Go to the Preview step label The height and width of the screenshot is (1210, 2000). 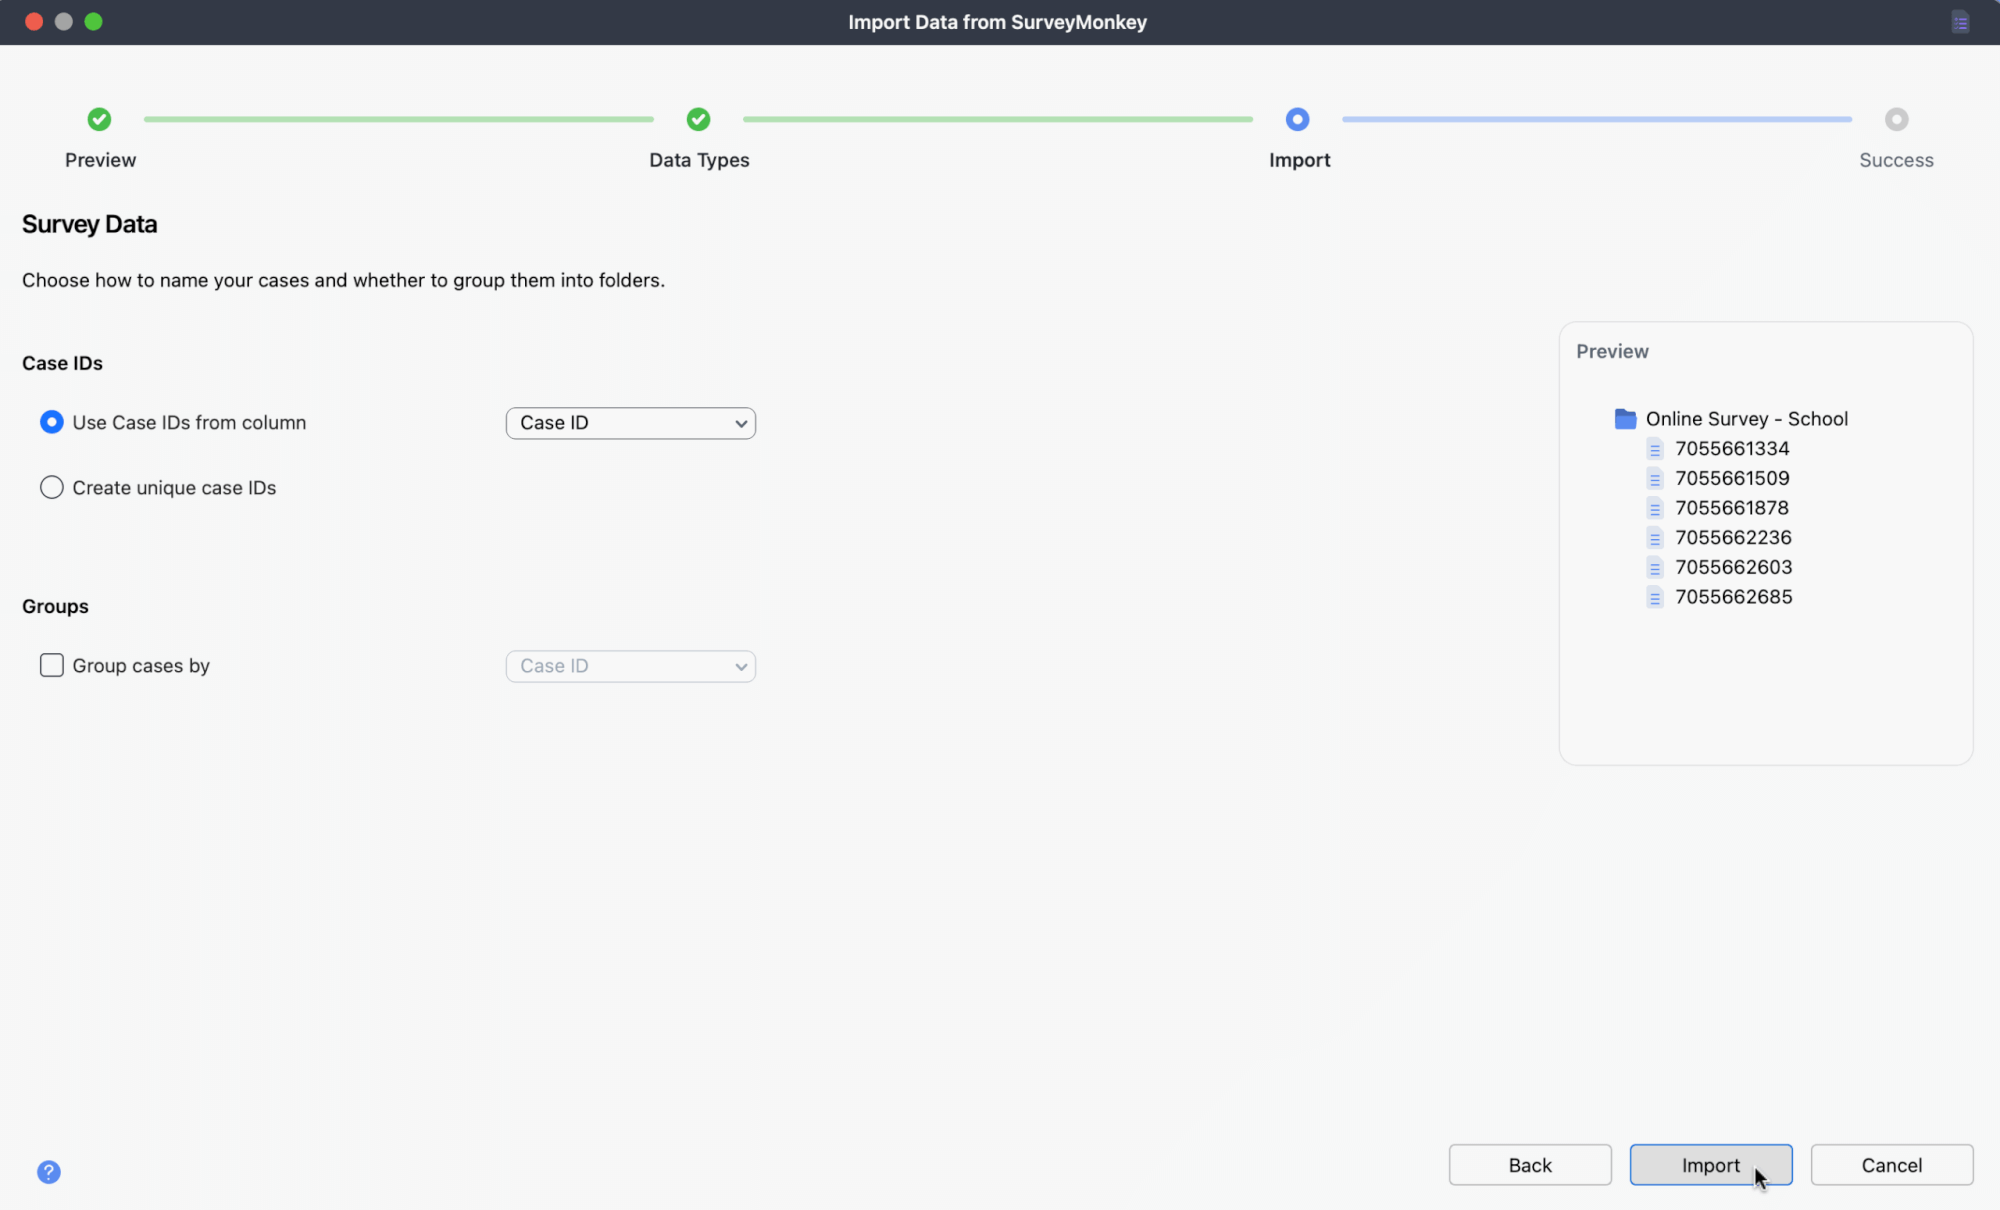pyautogui.click(x=100, y=160)
